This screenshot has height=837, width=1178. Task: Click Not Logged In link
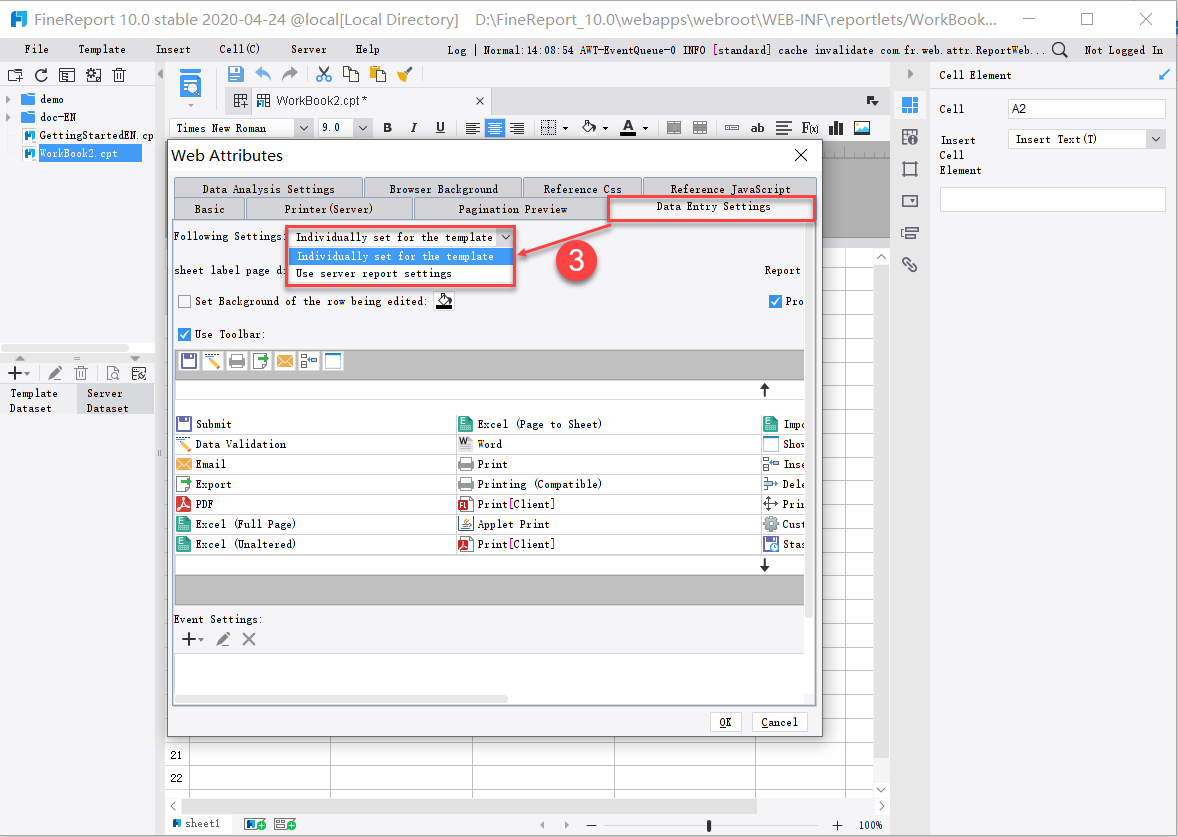[x=1124, y=50]
